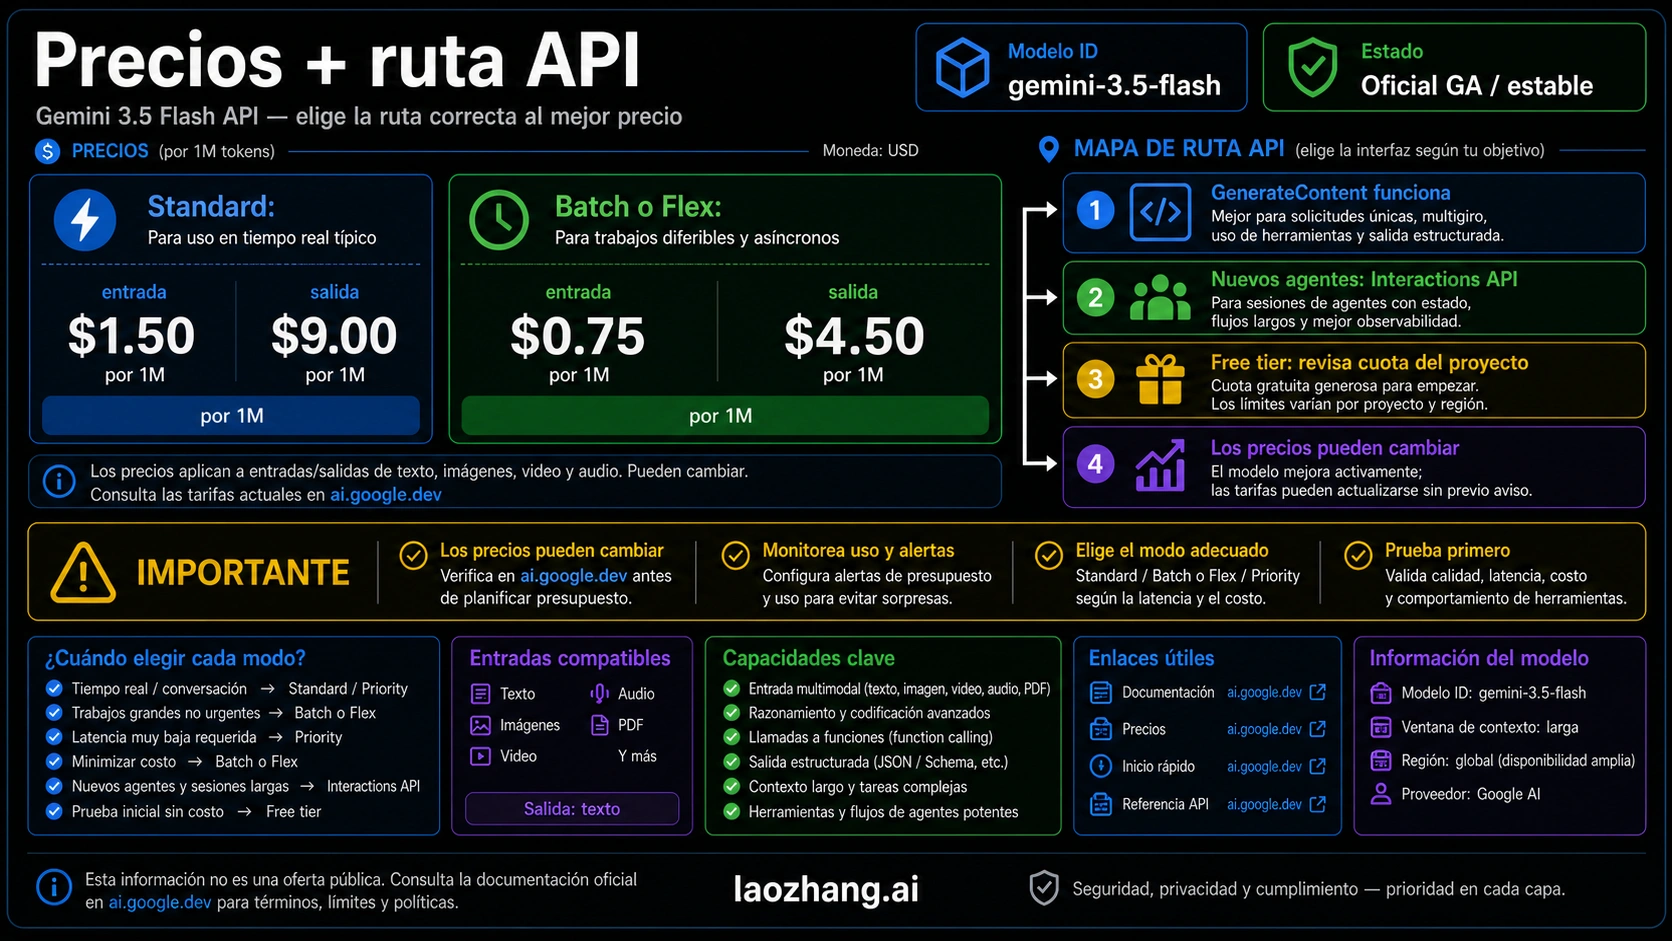Toggle the 'Prueba inicial sin costo' checkmark
This screenshot has height=941, width=1672.
54,811
